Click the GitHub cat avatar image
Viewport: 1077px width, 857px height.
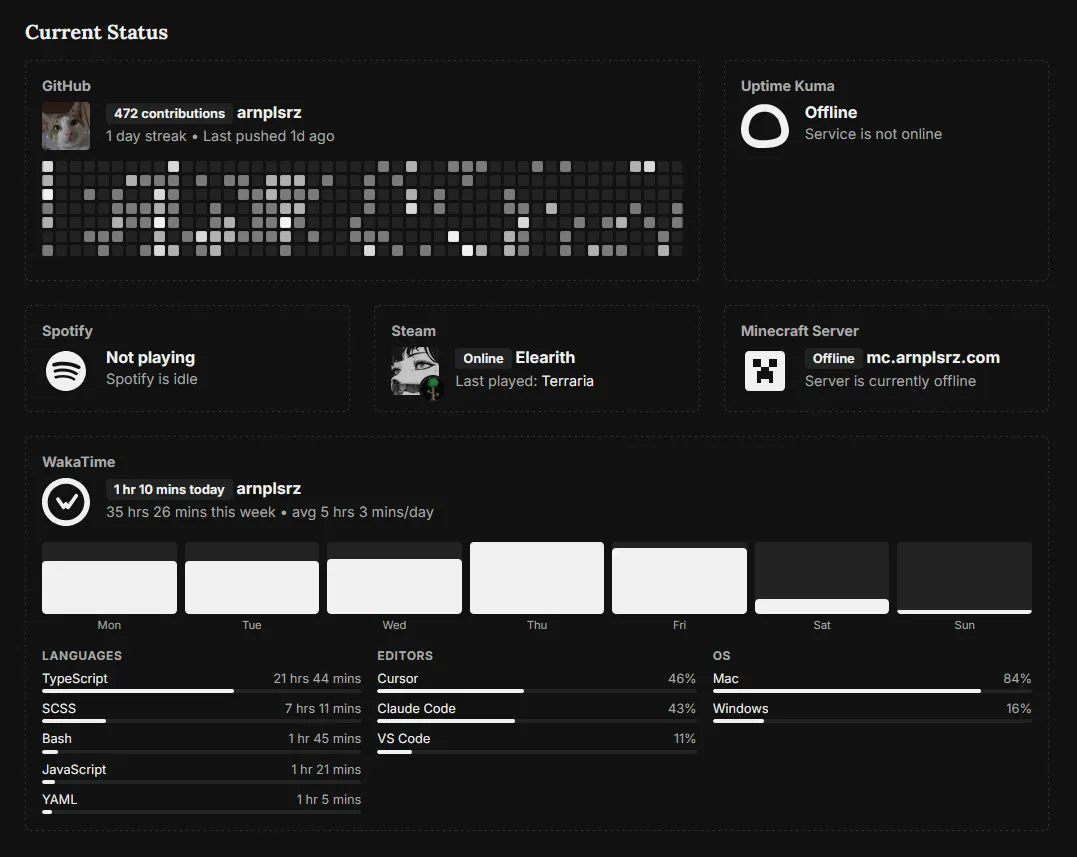tap(66, 126)
